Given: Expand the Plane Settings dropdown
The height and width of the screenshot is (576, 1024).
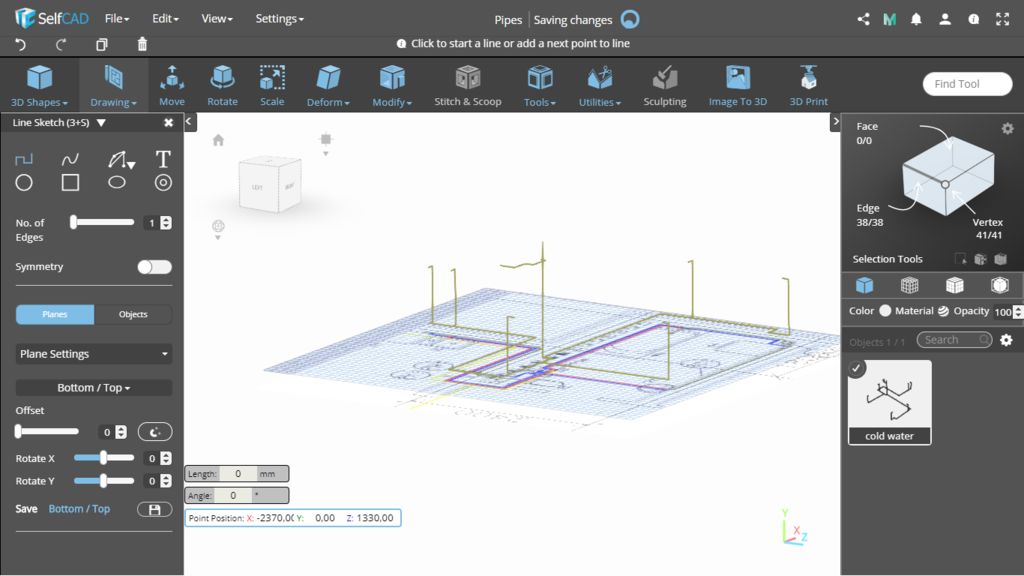Looking at the screenshot, I should coord(94,354).
